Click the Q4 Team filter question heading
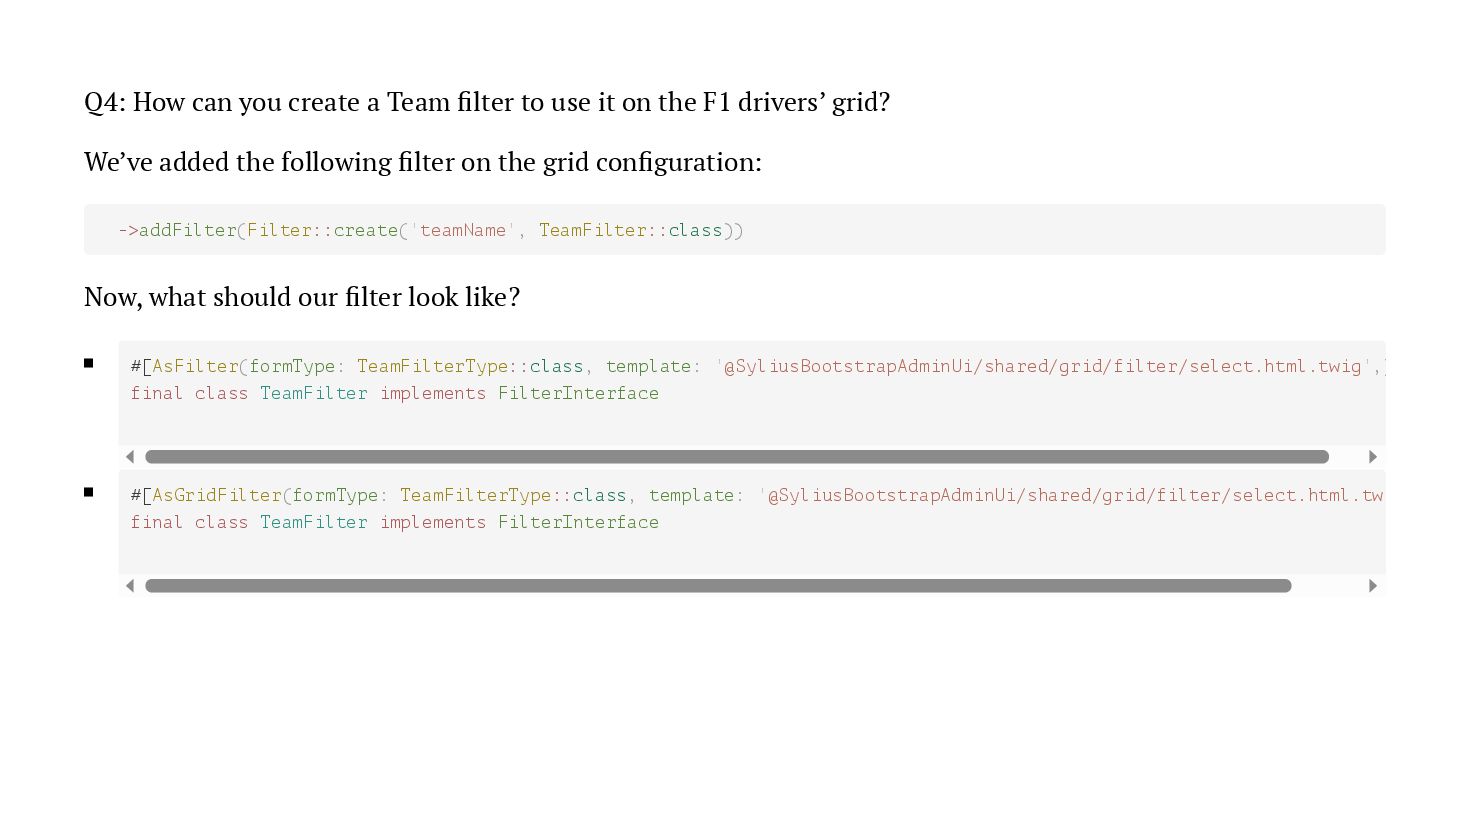Image resolution: width=1470 pixels, height=828 pixels. coord(487,102)
